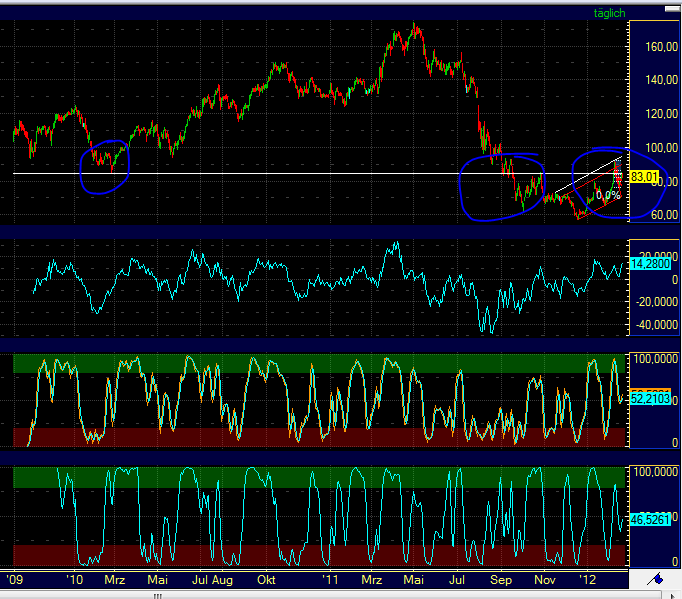Click the 46,5261 indicator value tag
This screenshot has height=599, width=682.
(650, 519)
